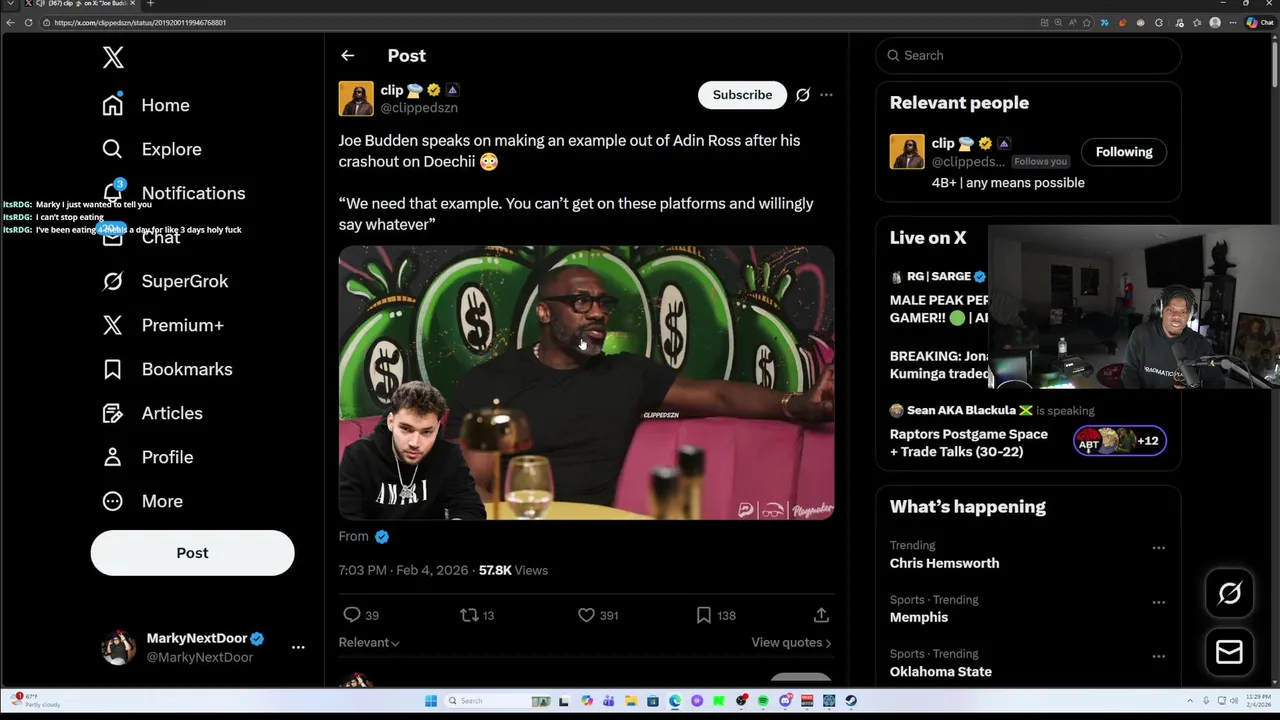
Task: Click Subscribe button on clip's post
Action: tap(742, 95)
